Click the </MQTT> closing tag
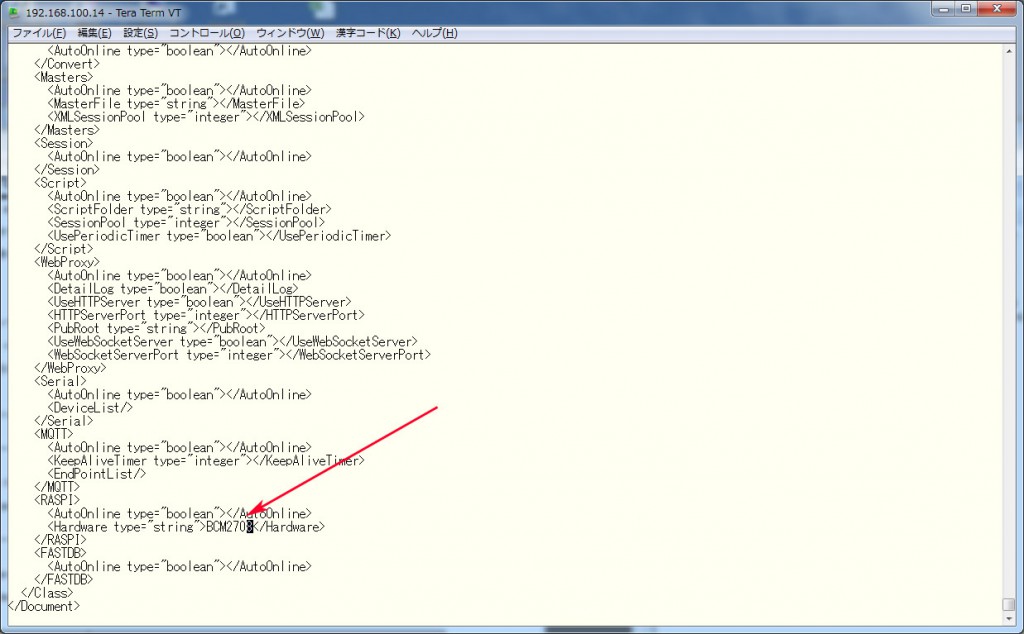This screenshot has height=634, width=1024. (57, 487)
